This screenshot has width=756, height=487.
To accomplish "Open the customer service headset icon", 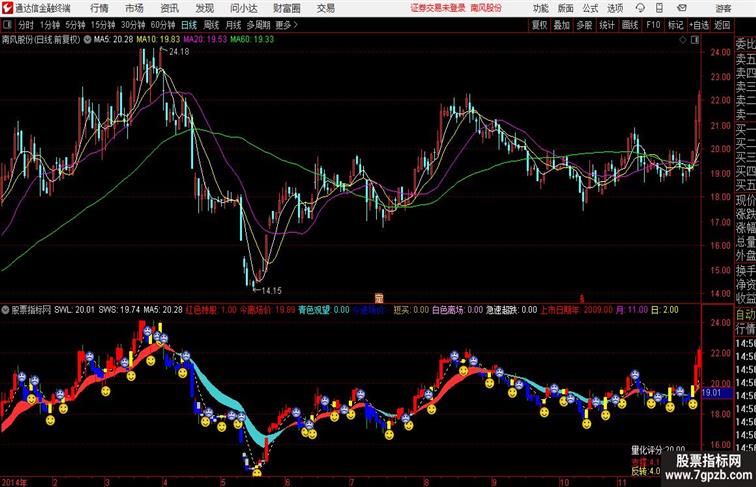I will coord(640,8).
